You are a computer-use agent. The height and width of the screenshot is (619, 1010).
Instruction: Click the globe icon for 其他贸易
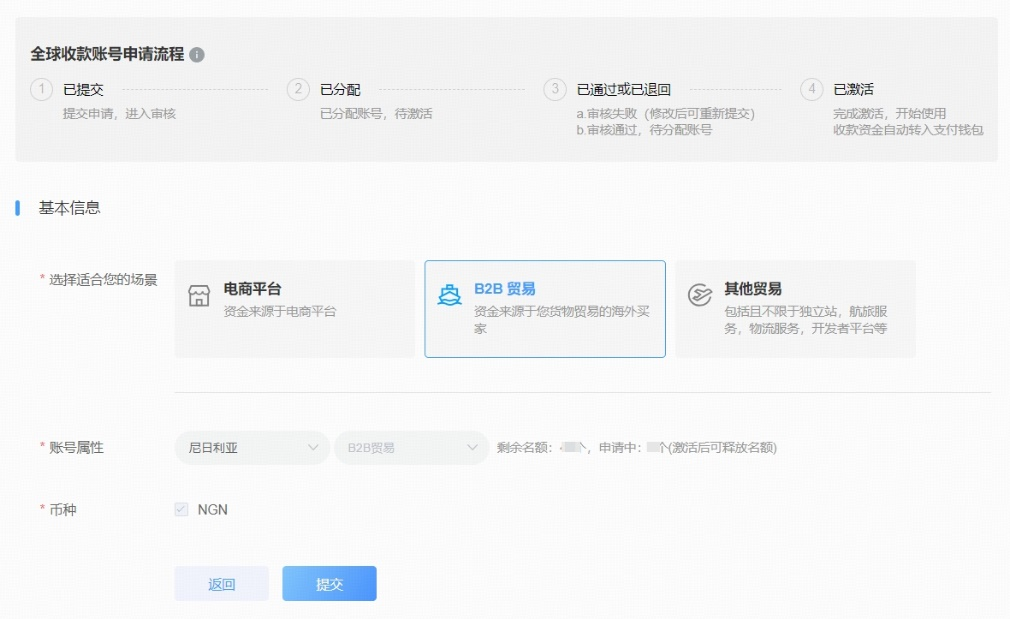click(700, 296)
